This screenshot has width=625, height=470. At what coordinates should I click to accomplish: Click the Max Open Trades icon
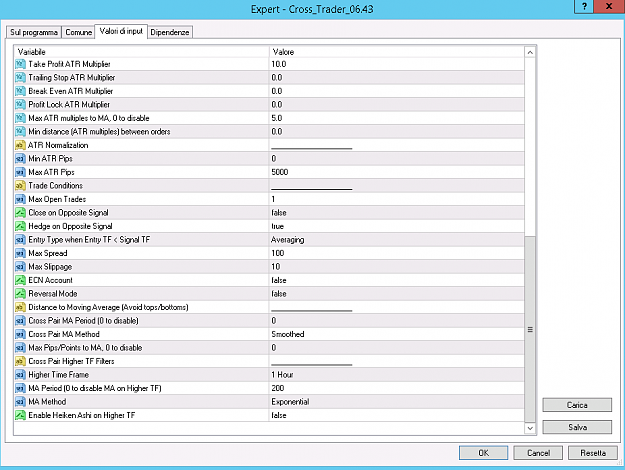[x=20, y=199]
